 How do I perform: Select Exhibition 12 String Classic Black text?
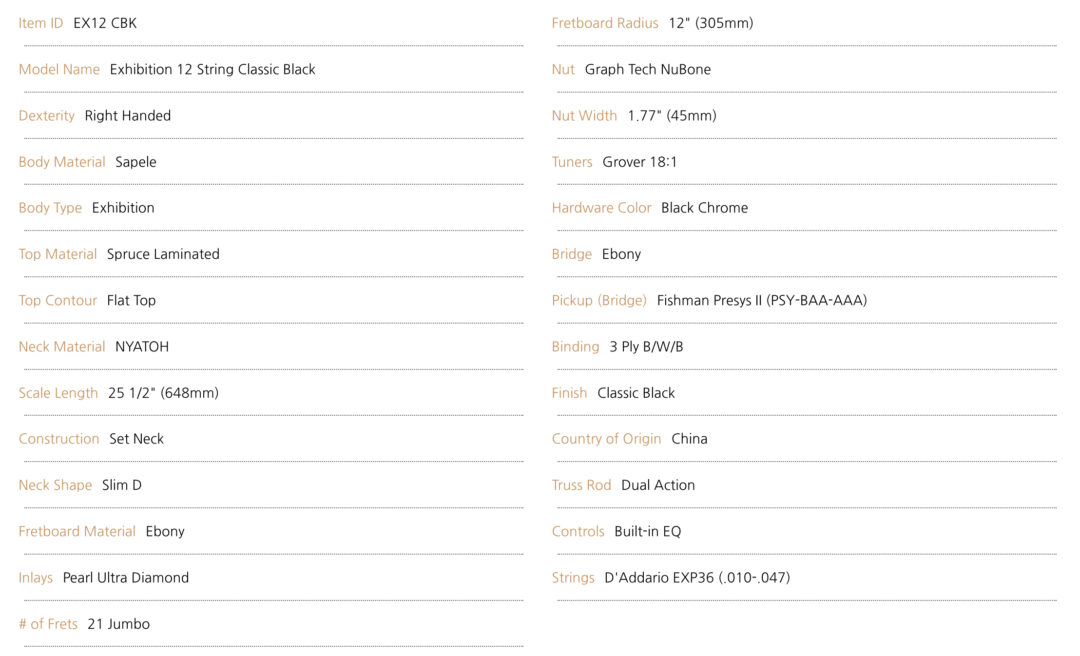tap(212, 70)
